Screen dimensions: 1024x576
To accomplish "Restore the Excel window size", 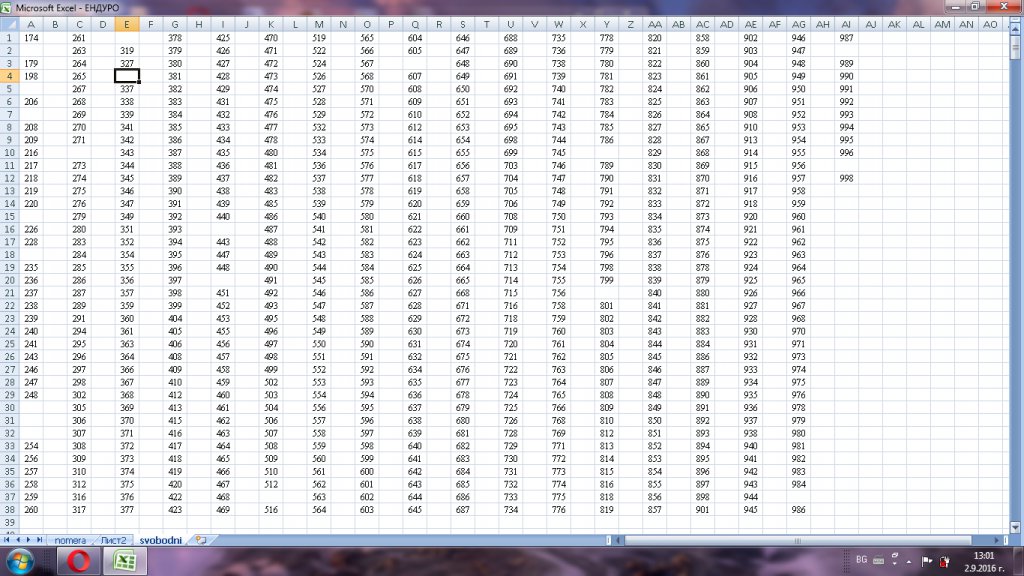I will click(x=974, y=7).
